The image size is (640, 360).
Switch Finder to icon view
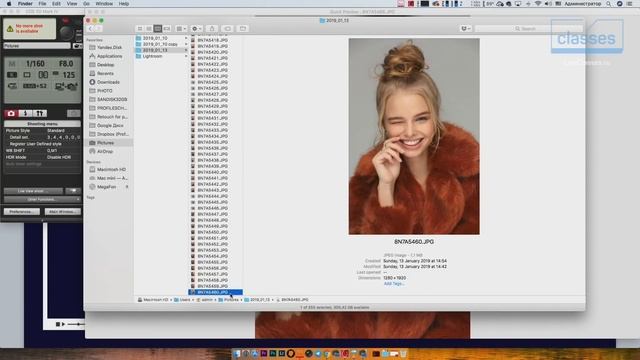140,29
